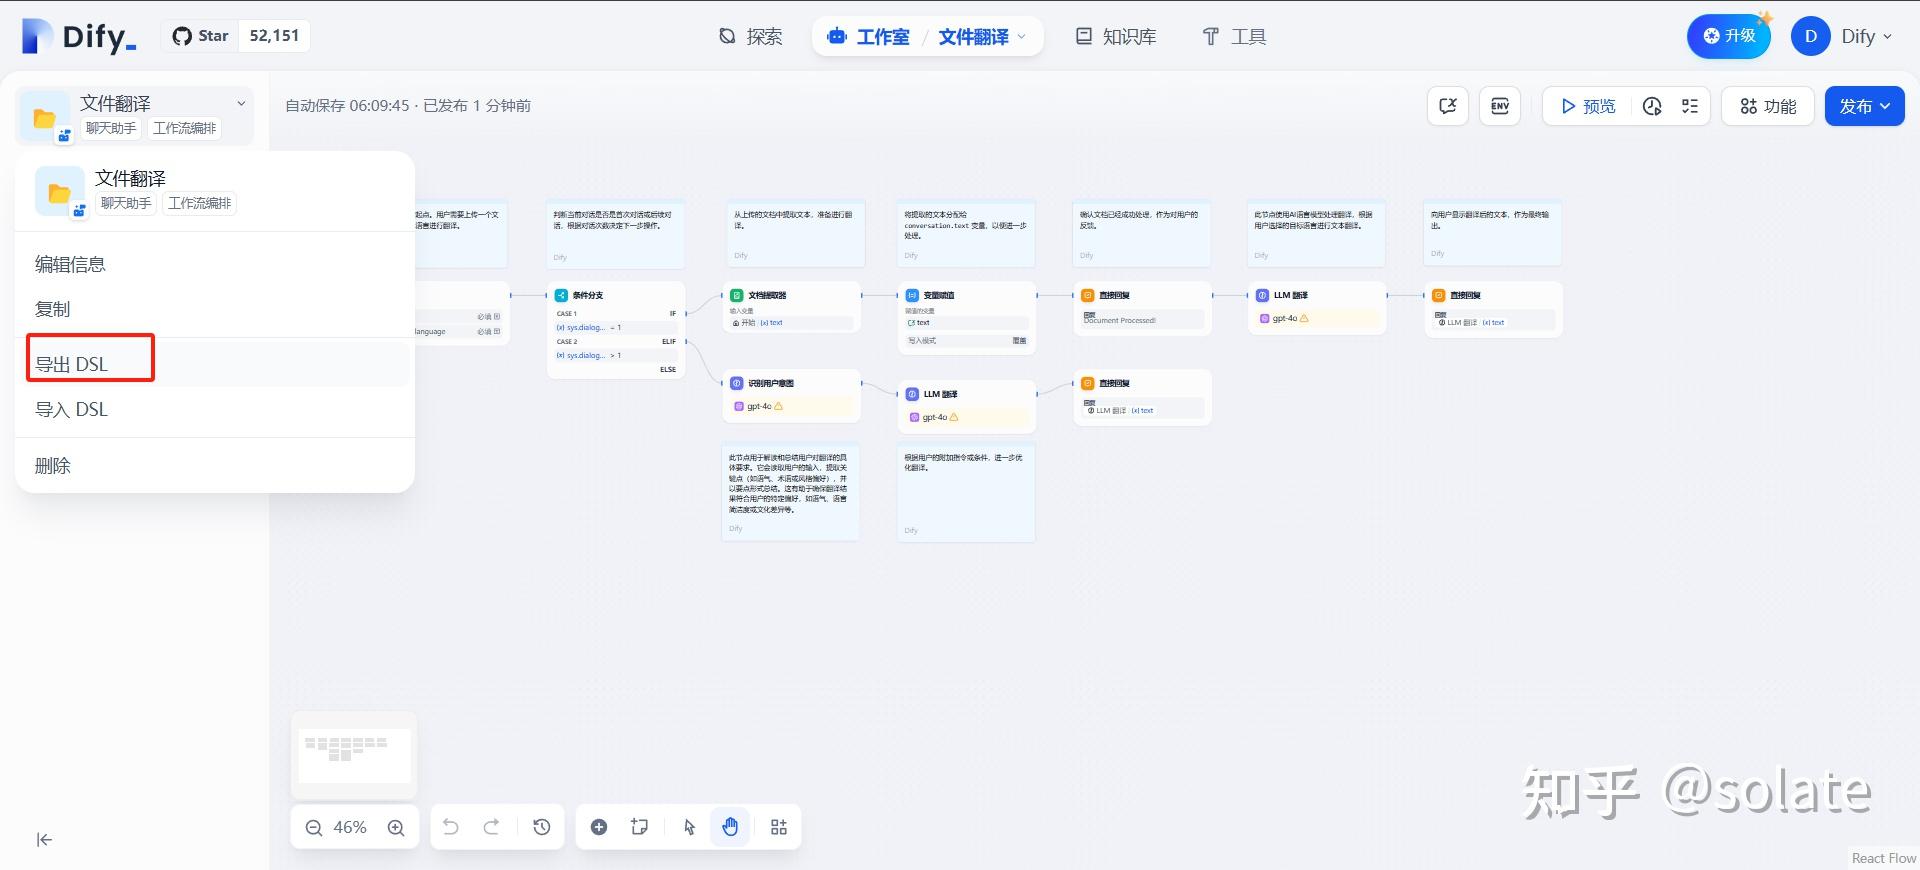Select 复制 menu entry
1920x870 pixels.
point(213,309)
